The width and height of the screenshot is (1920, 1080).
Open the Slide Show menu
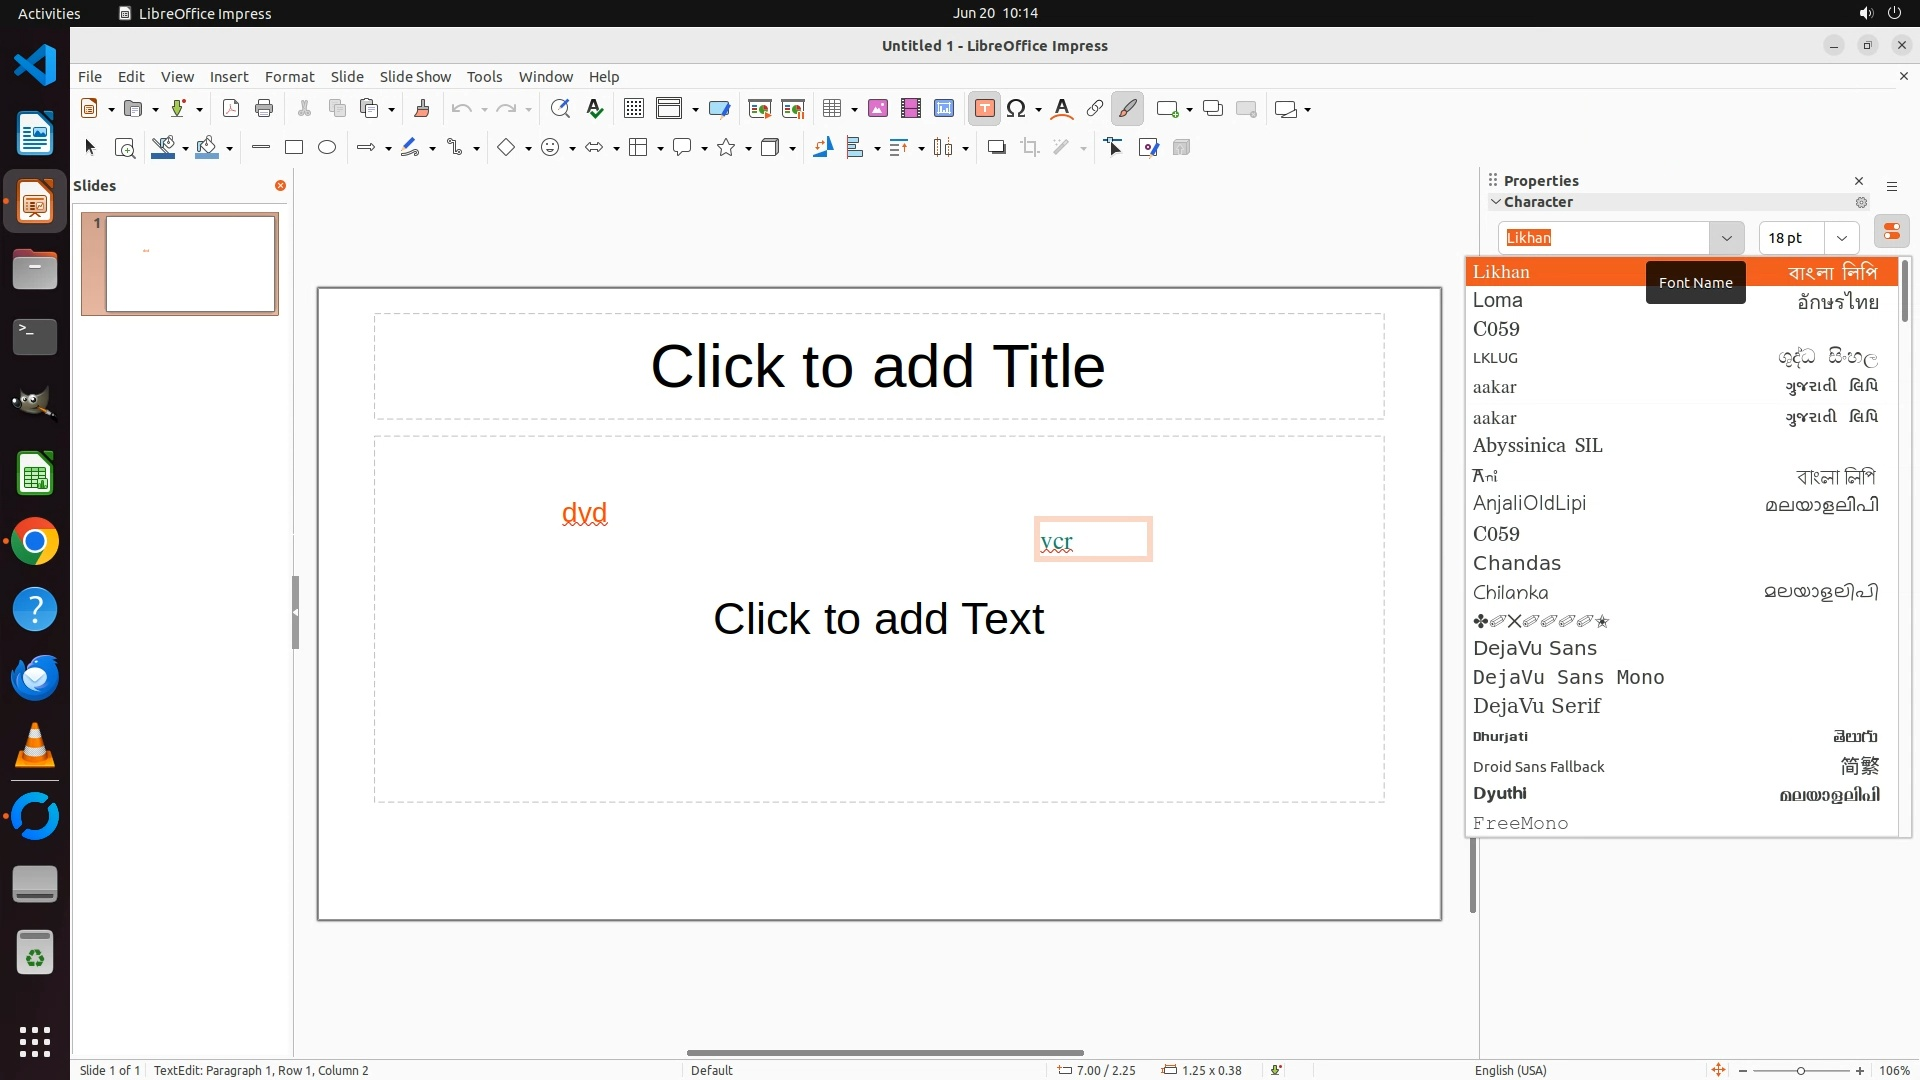pyautogui.click(x=415, y=77)
